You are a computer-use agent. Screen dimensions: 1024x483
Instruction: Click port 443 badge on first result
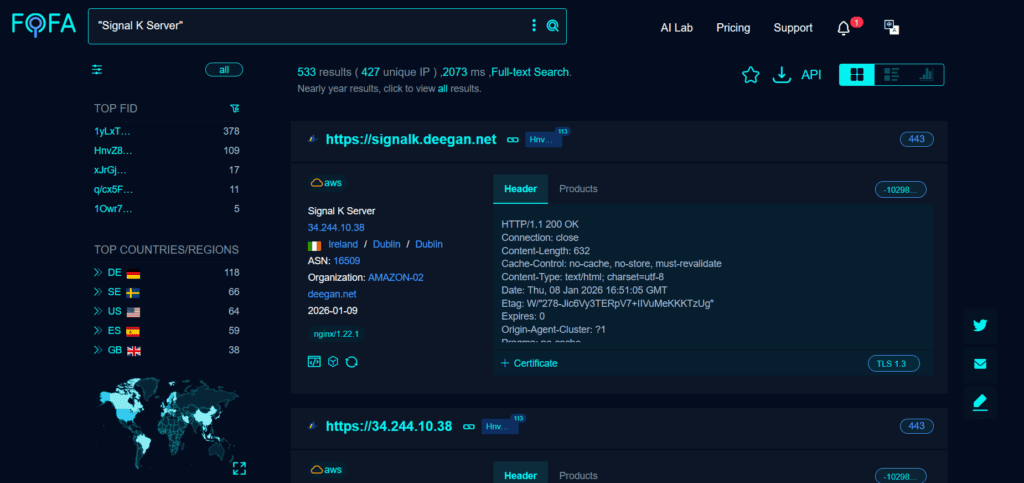point(917,139)
